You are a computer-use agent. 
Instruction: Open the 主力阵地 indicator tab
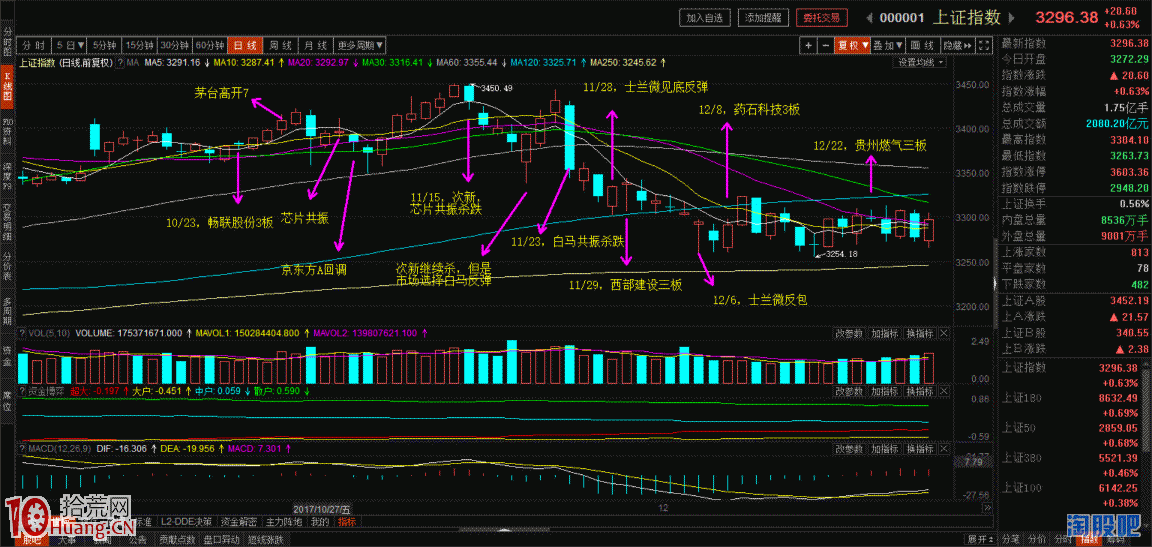[282, 522]
